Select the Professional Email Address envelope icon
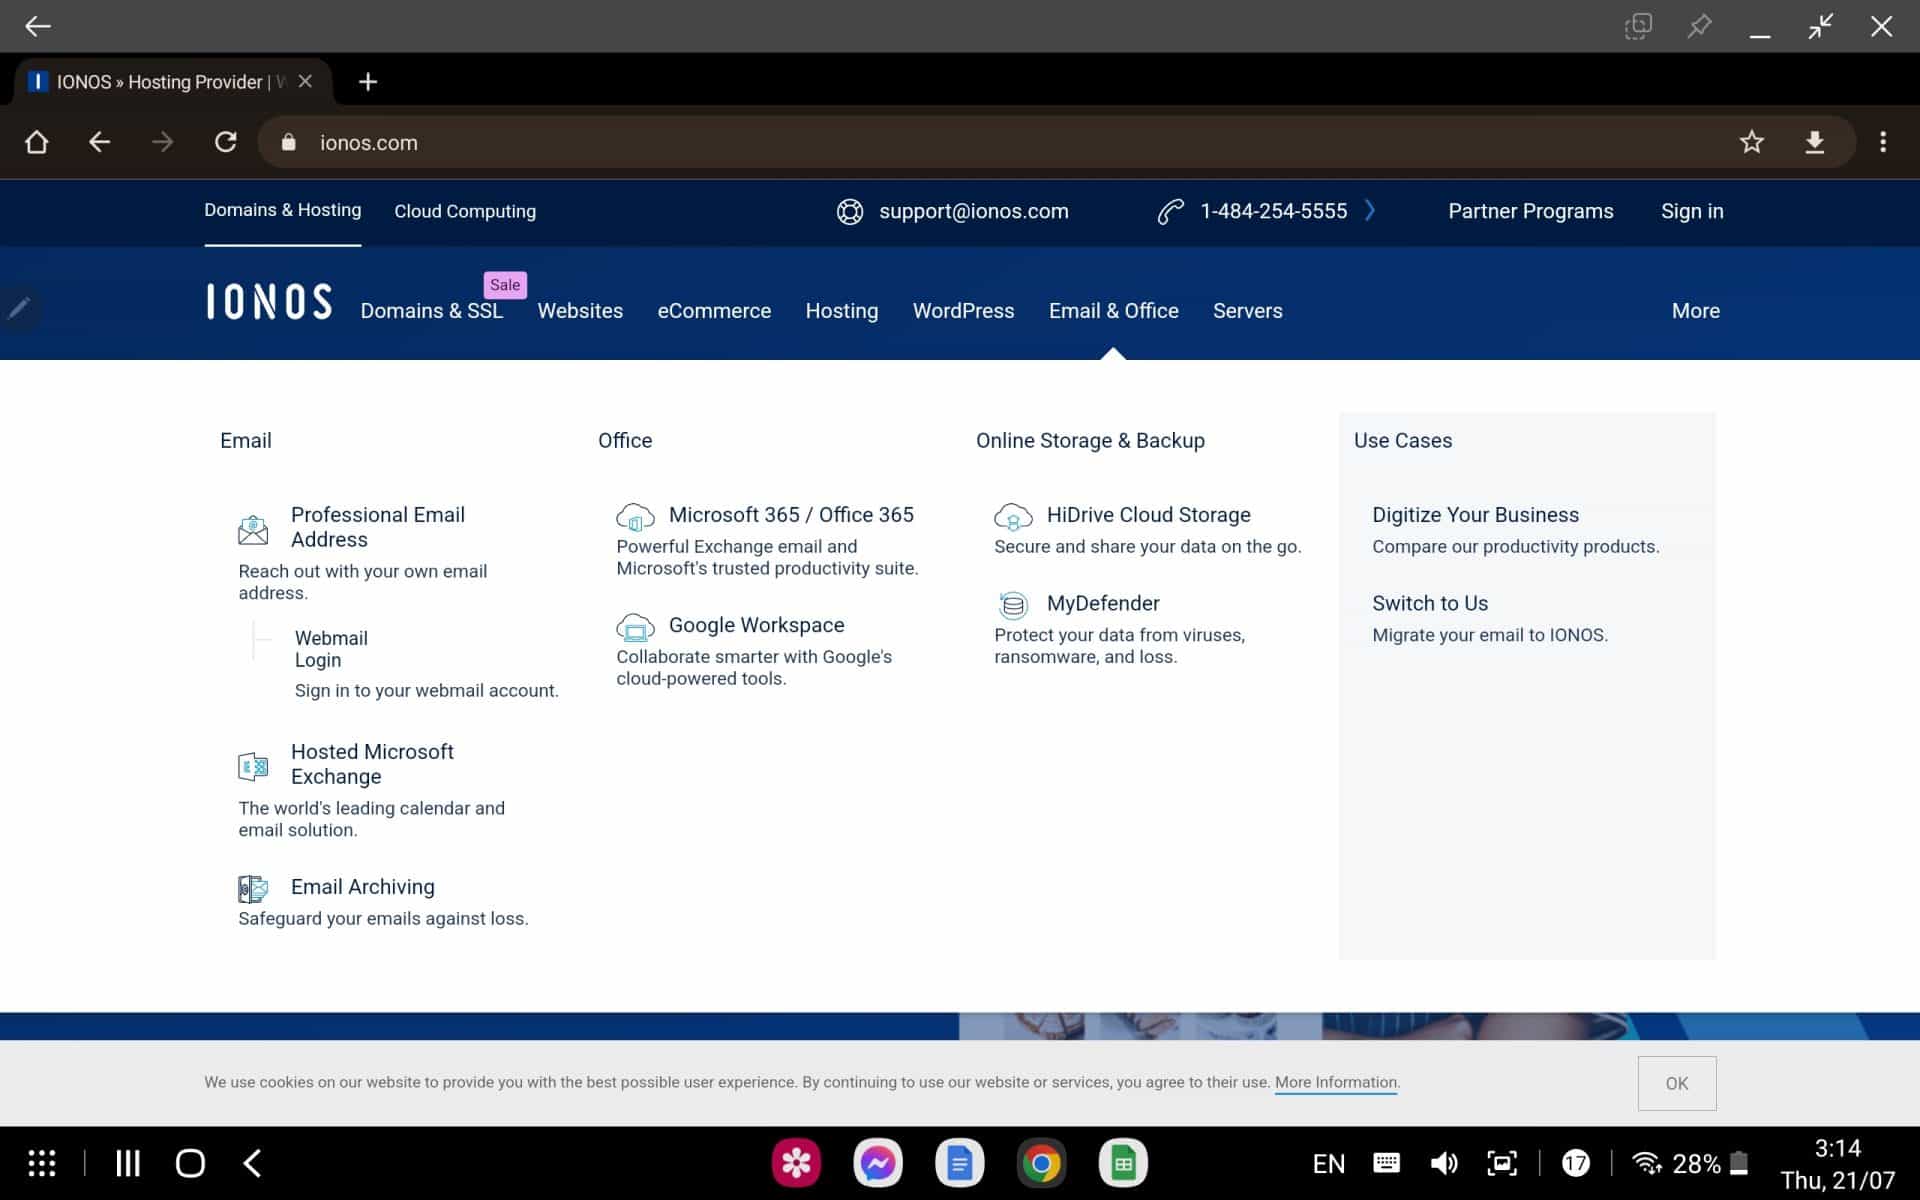Viewport: 1920px width, 1200px height. click(x=253, y=528)
